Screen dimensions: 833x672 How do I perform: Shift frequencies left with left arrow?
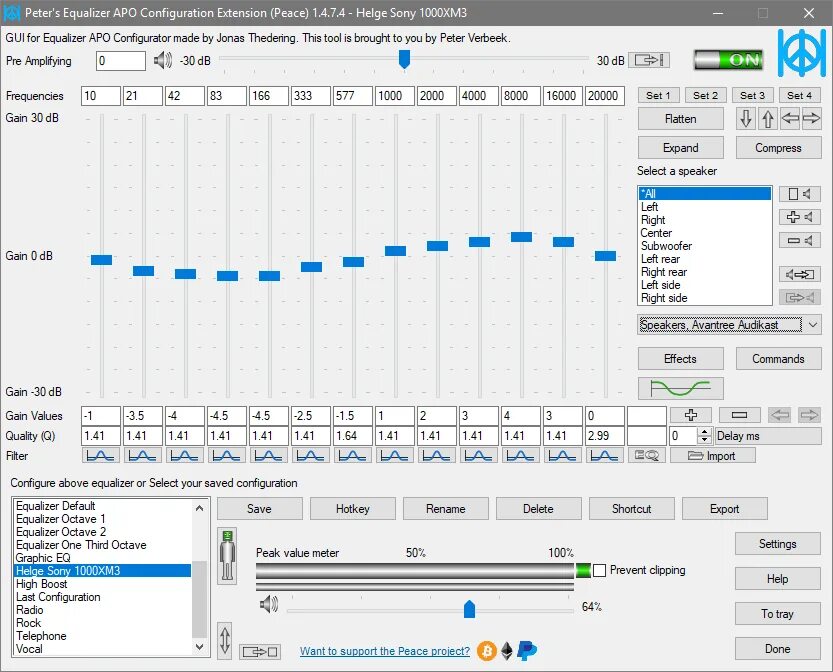coord(790,118)
